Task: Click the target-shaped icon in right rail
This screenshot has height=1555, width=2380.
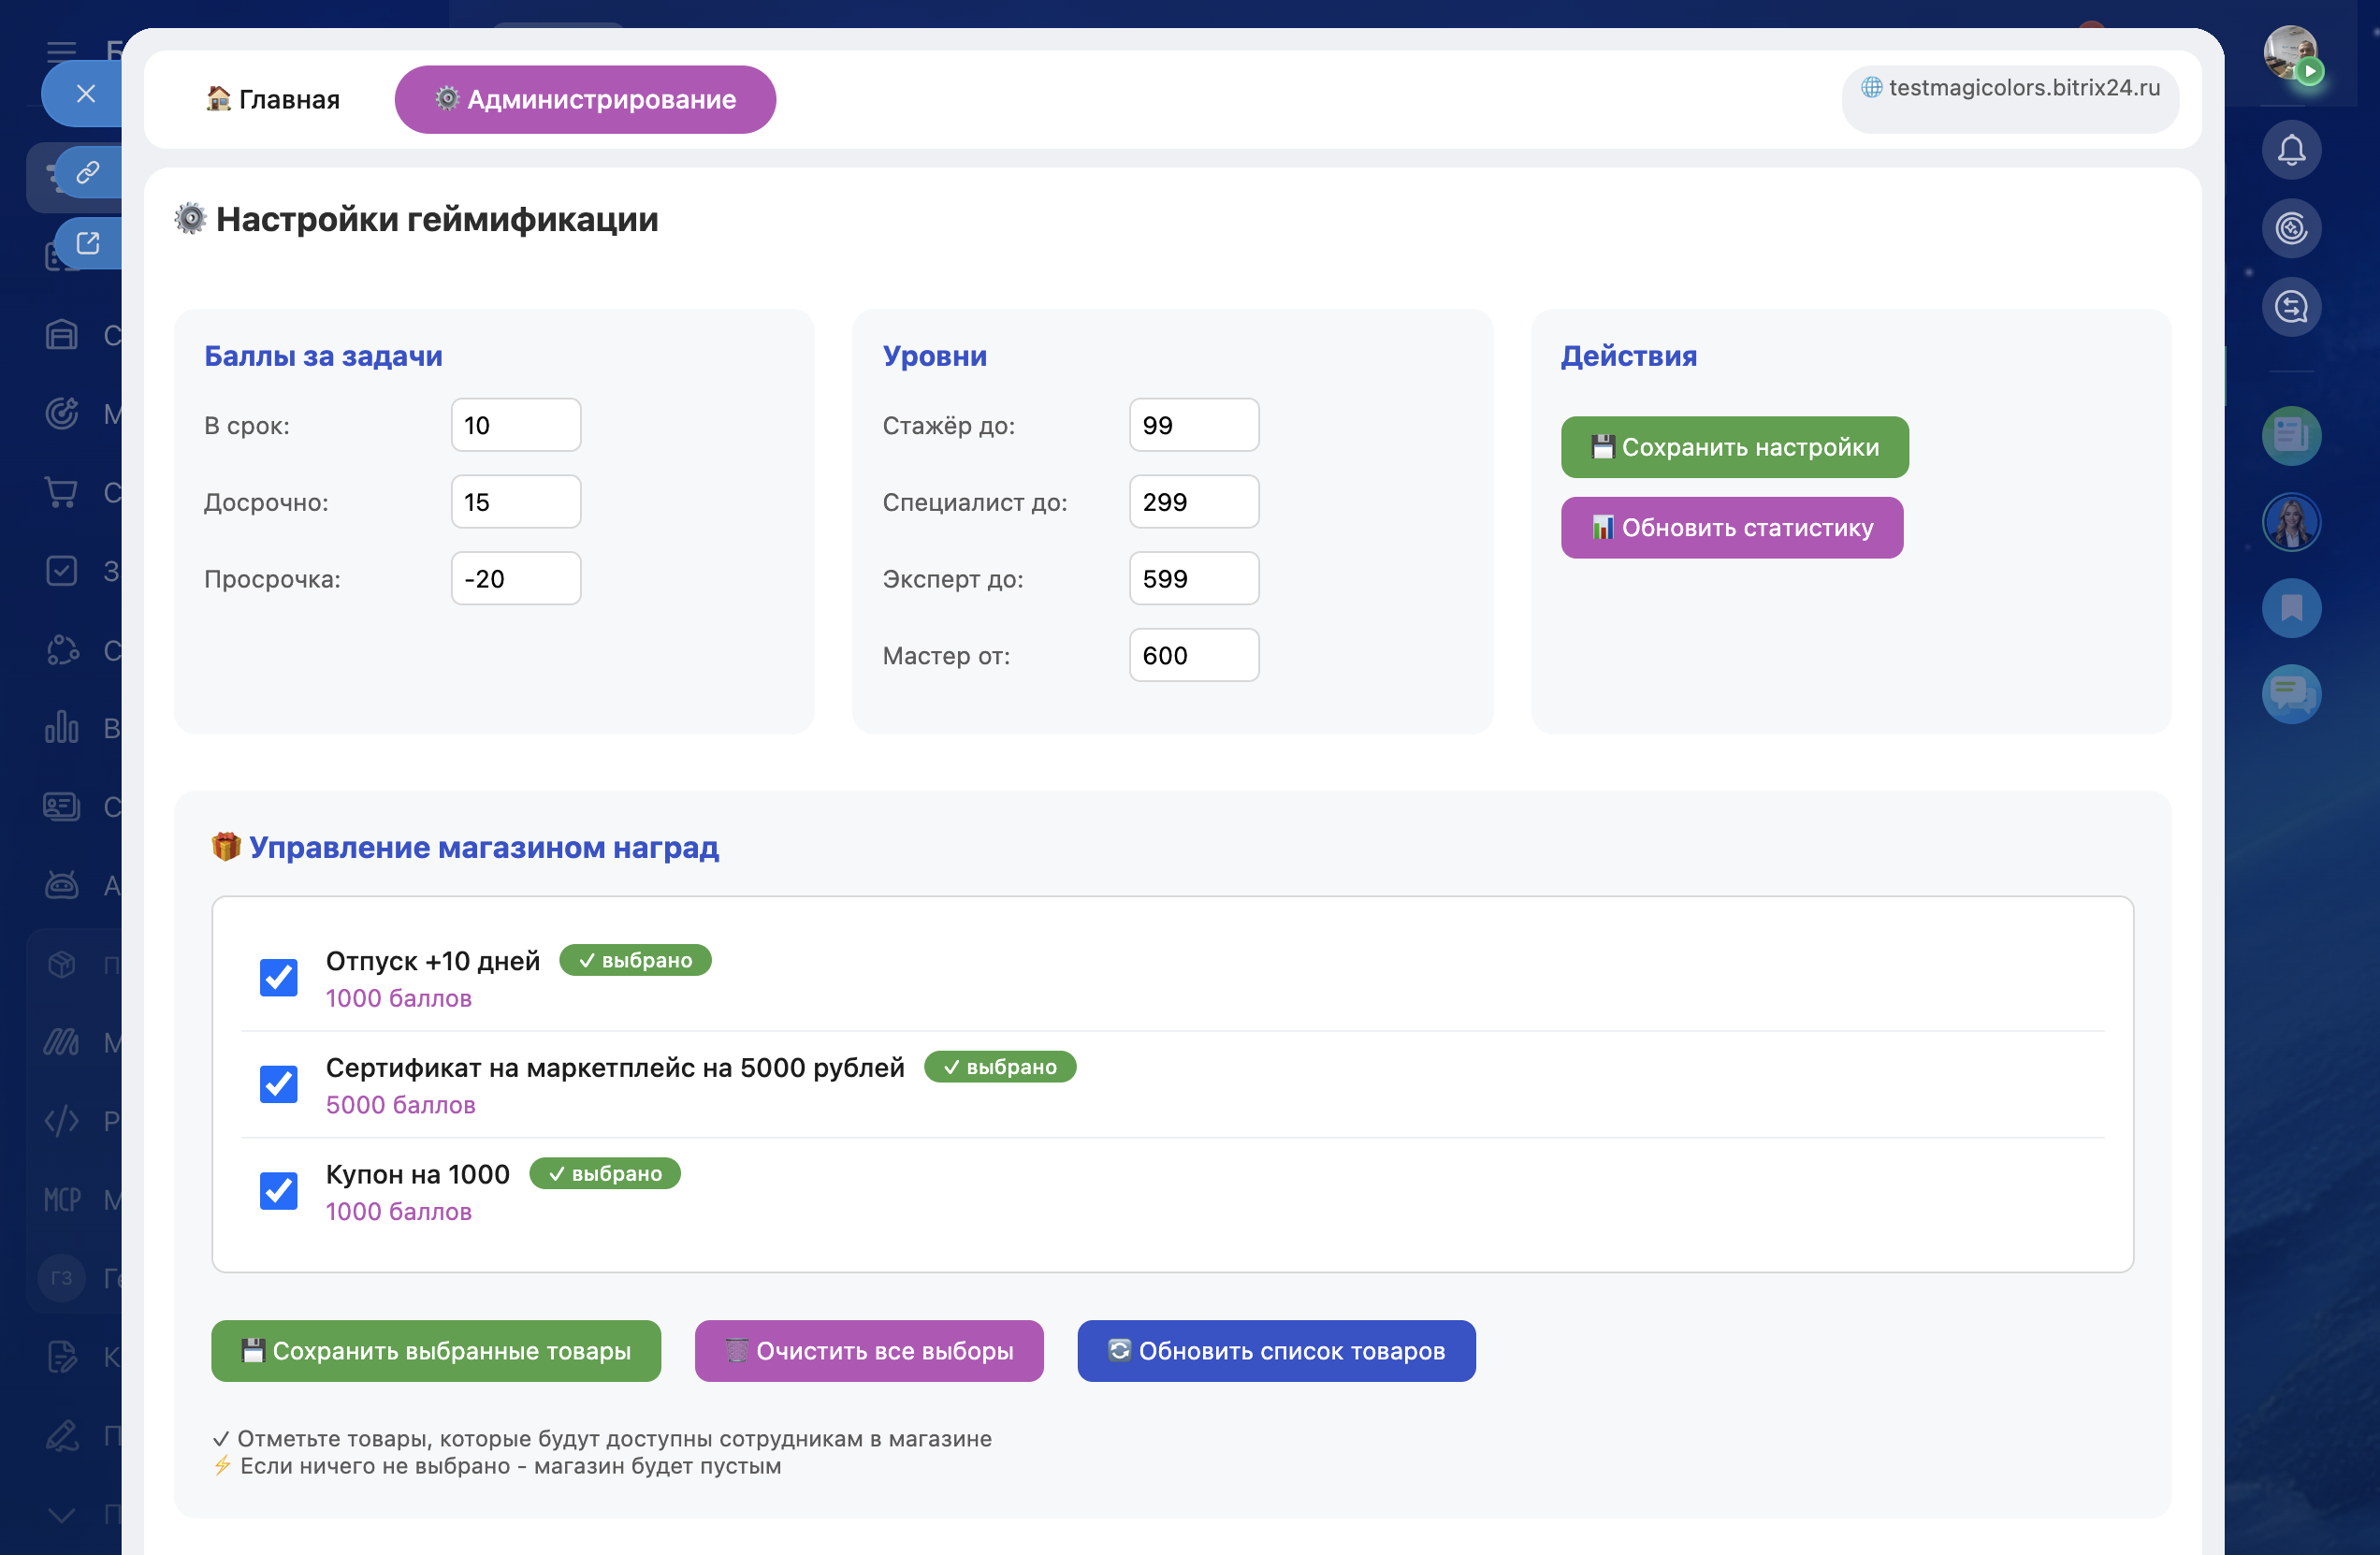Action: pyautogui.click(x=2290, y=228)
